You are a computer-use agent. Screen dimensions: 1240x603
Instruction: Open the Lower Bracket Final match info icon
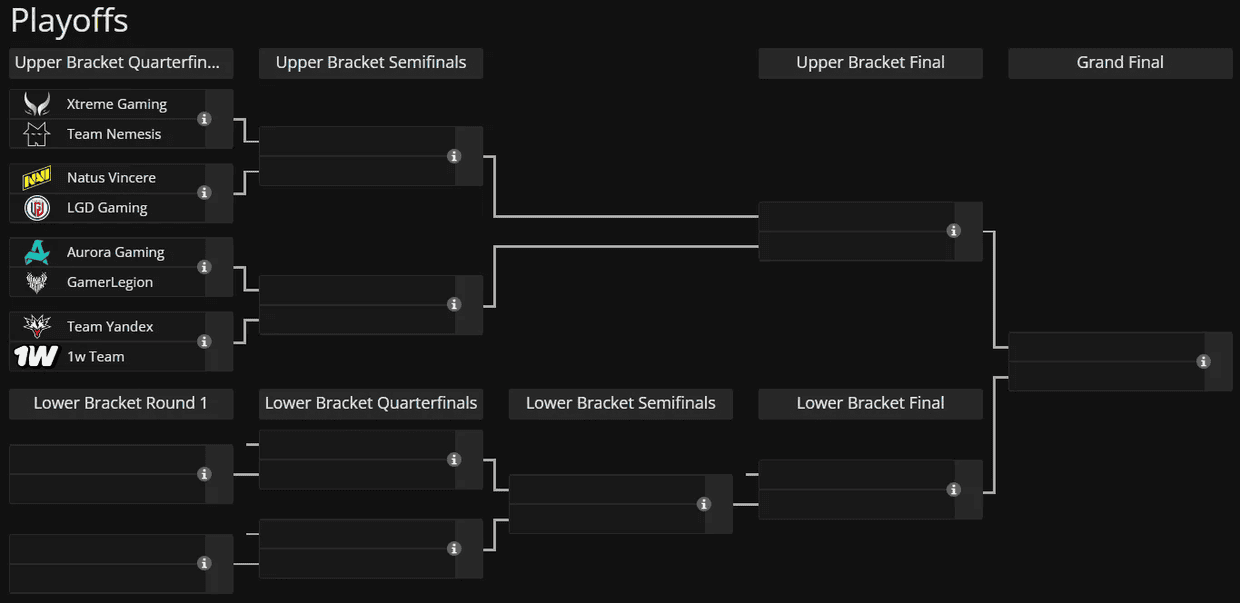pos(954,490)
